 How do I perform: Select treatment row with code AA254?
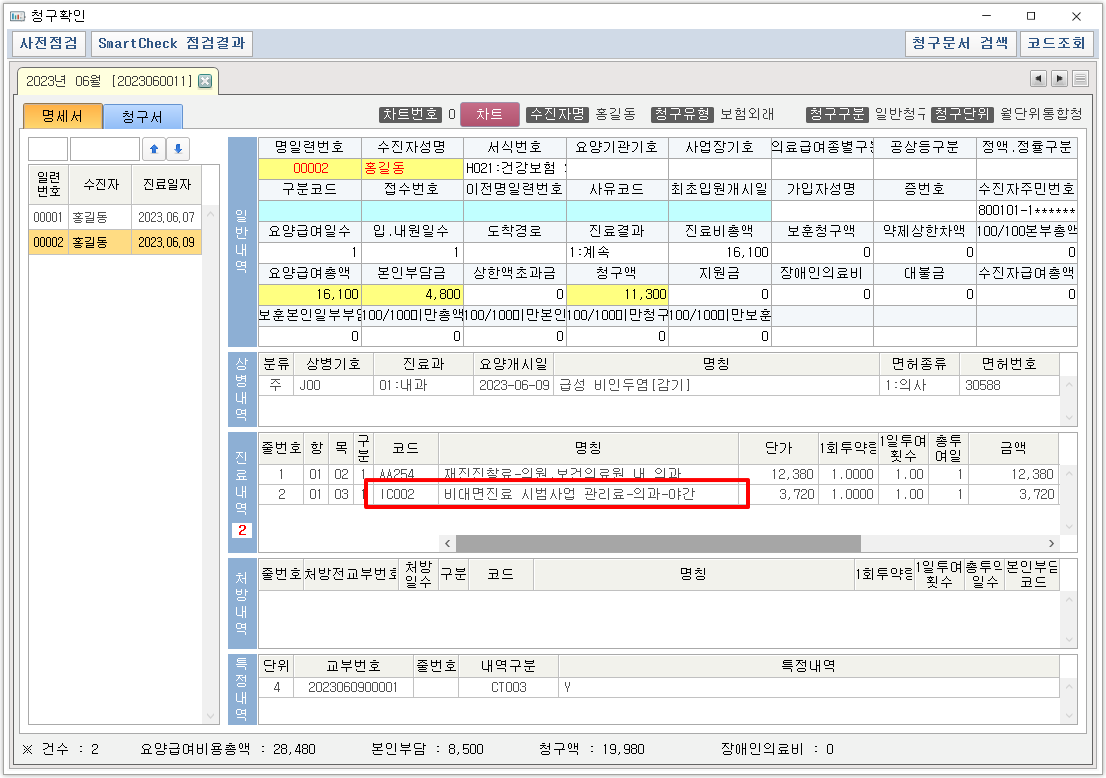tap(600, 474)
